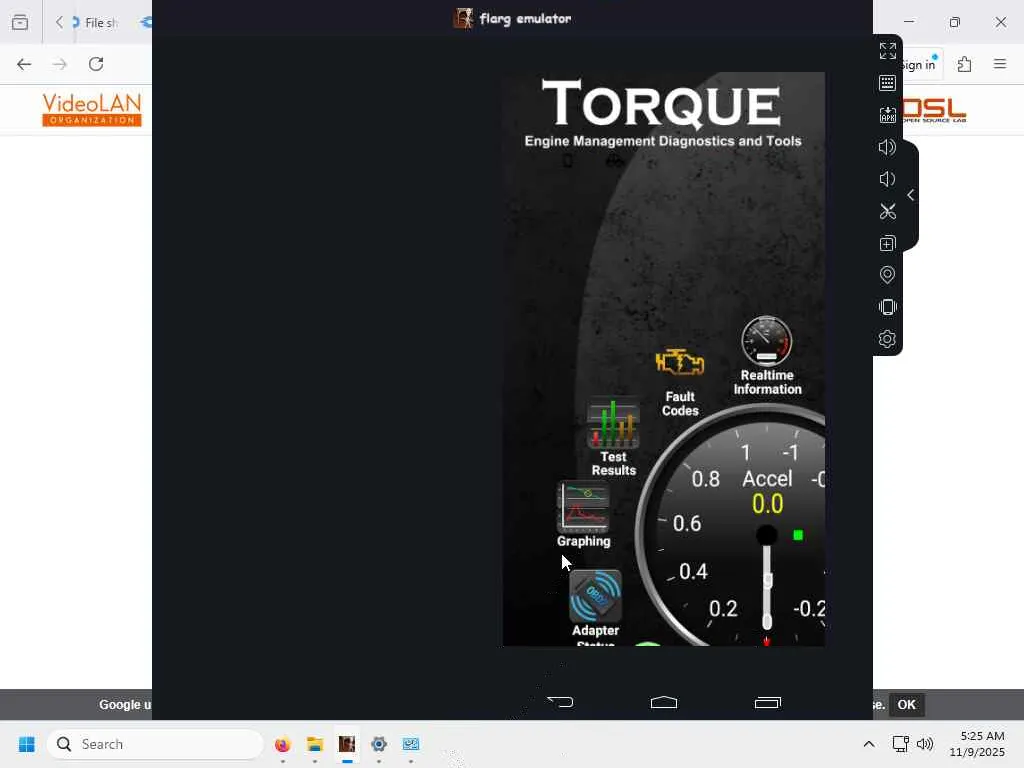Image resolution: width=1024 pixels, height=768 pixels.
Task: Tap Android back navigation button
Action: [560, 702]
